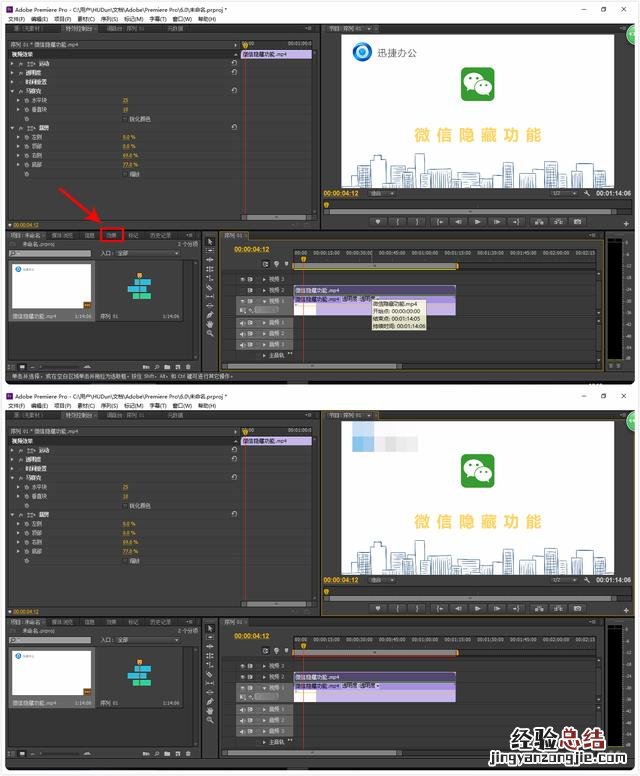
Task: Tick 缩放 checkbox under 裁剪 in top screenshot
Action: (124, 174)
